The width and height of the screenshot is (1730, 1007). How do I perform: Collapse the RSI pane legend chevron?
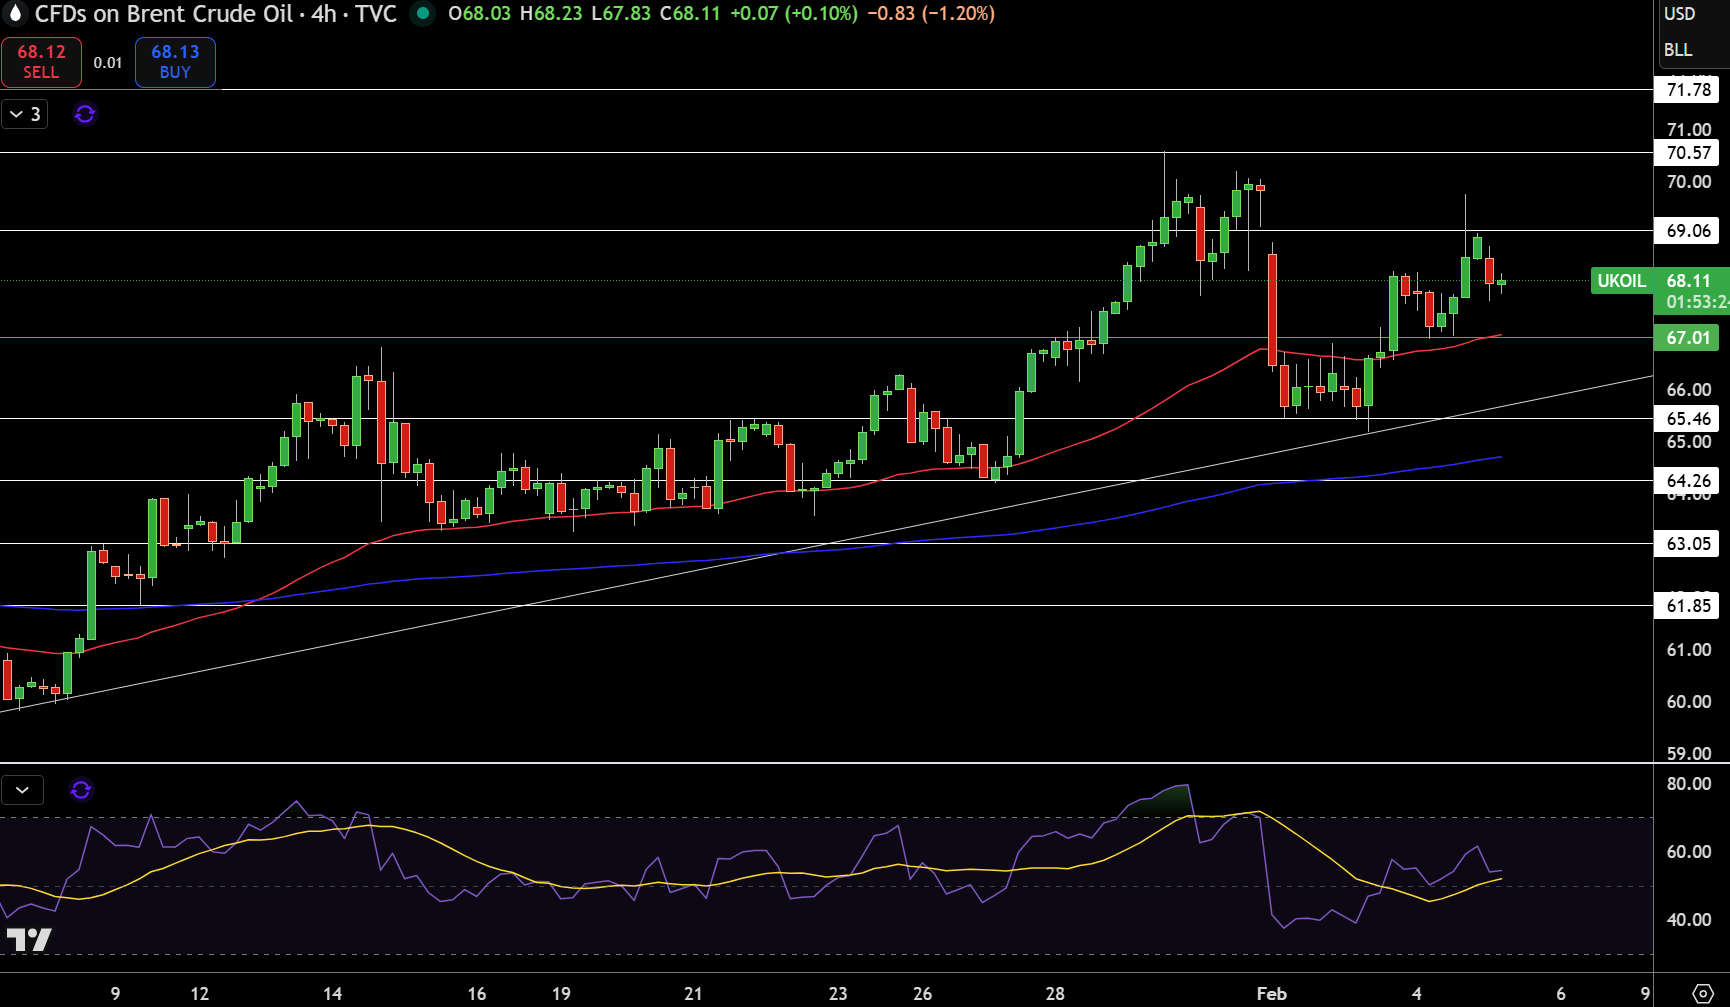[22, 790]
